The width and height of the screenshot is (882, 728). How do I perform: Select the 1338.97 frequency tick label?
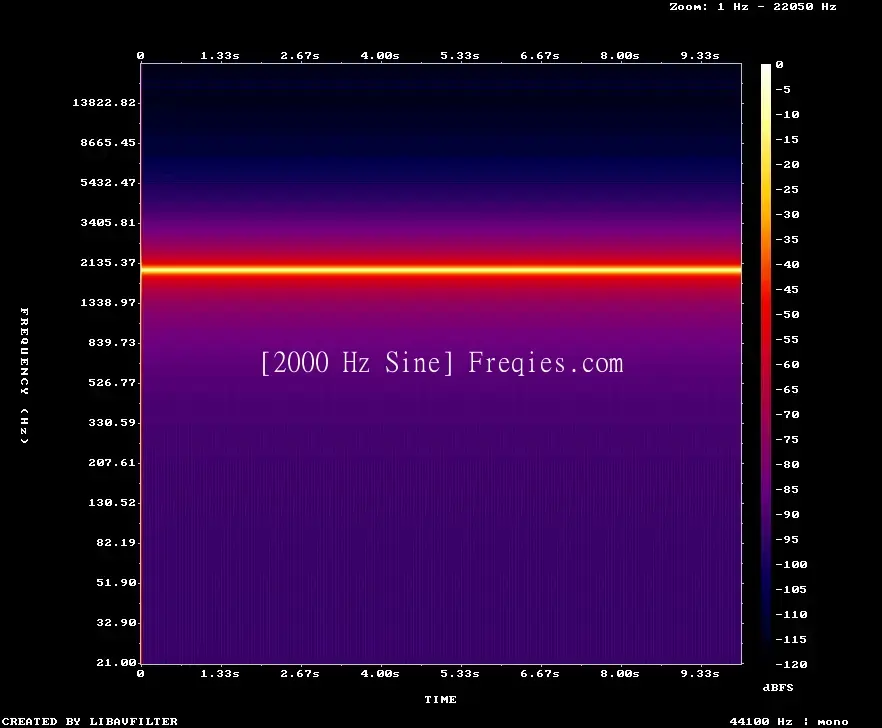pyautogui.click(x=108, y=303)
